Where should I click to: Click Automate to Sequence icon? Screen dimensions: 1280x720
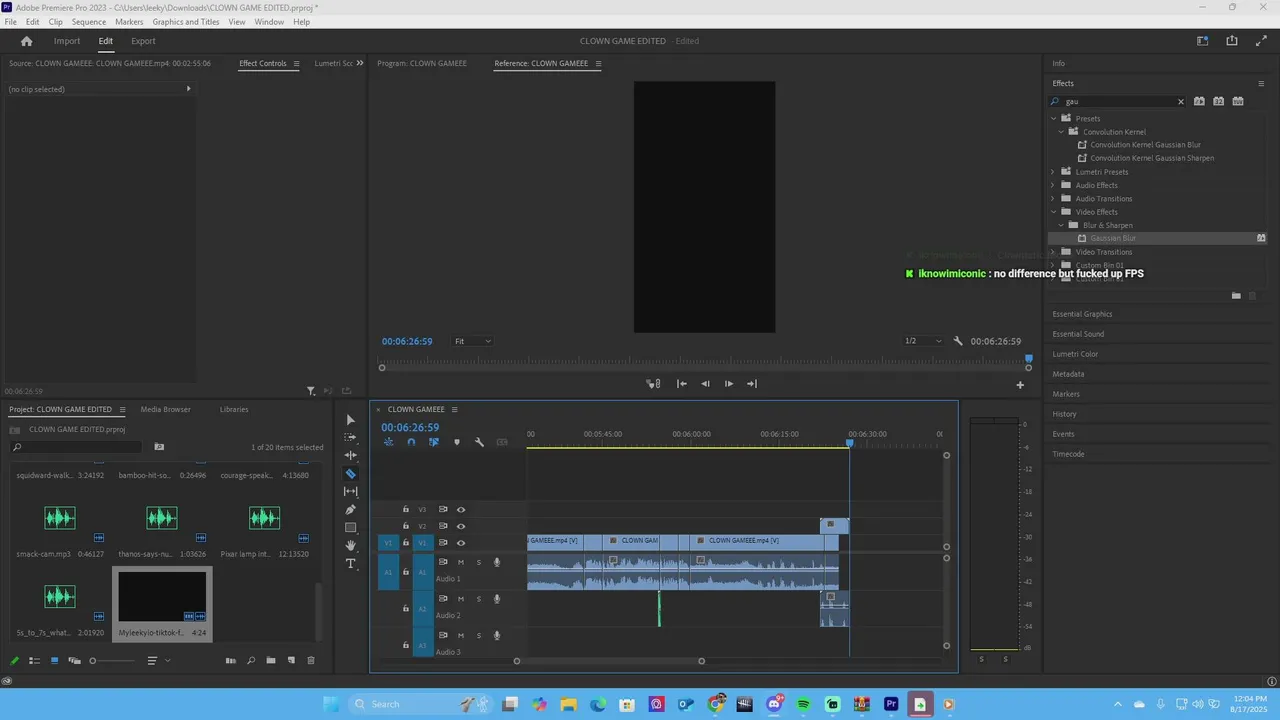click(231, 660)
